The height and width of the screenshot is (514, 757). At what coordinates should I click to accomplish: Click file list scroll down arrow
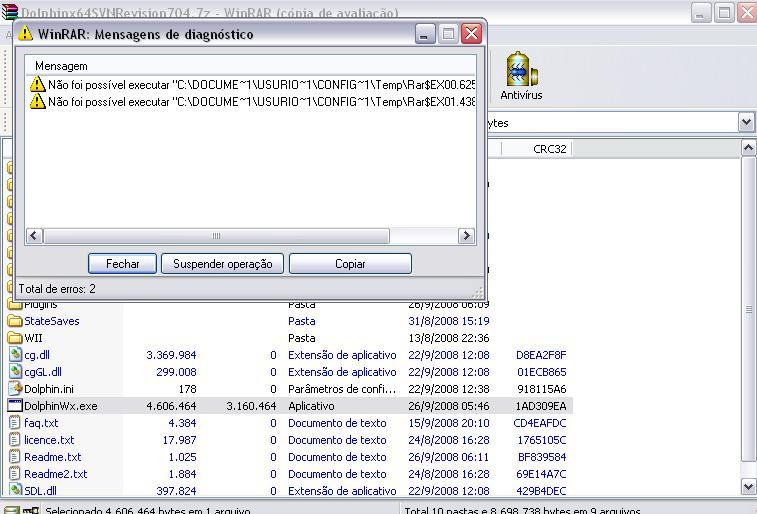click(748, 486)
